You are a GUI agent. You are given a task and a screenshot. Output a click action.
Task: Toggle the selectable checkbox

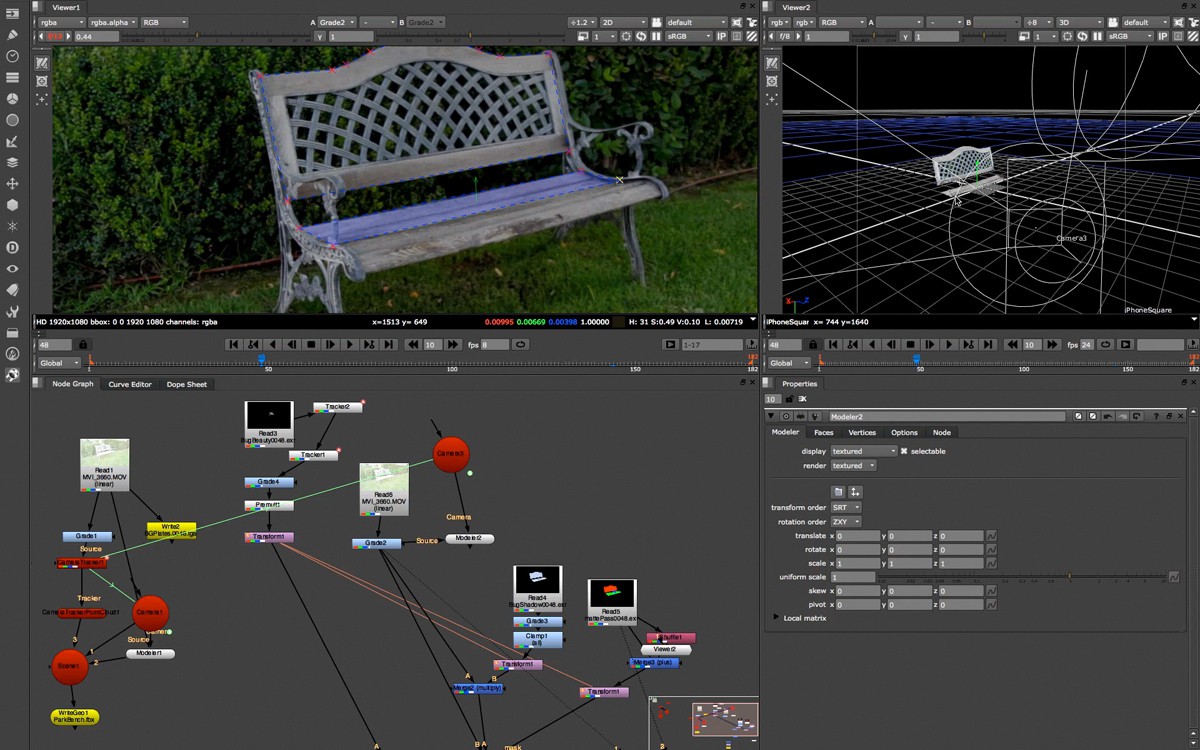coord(904,451)
